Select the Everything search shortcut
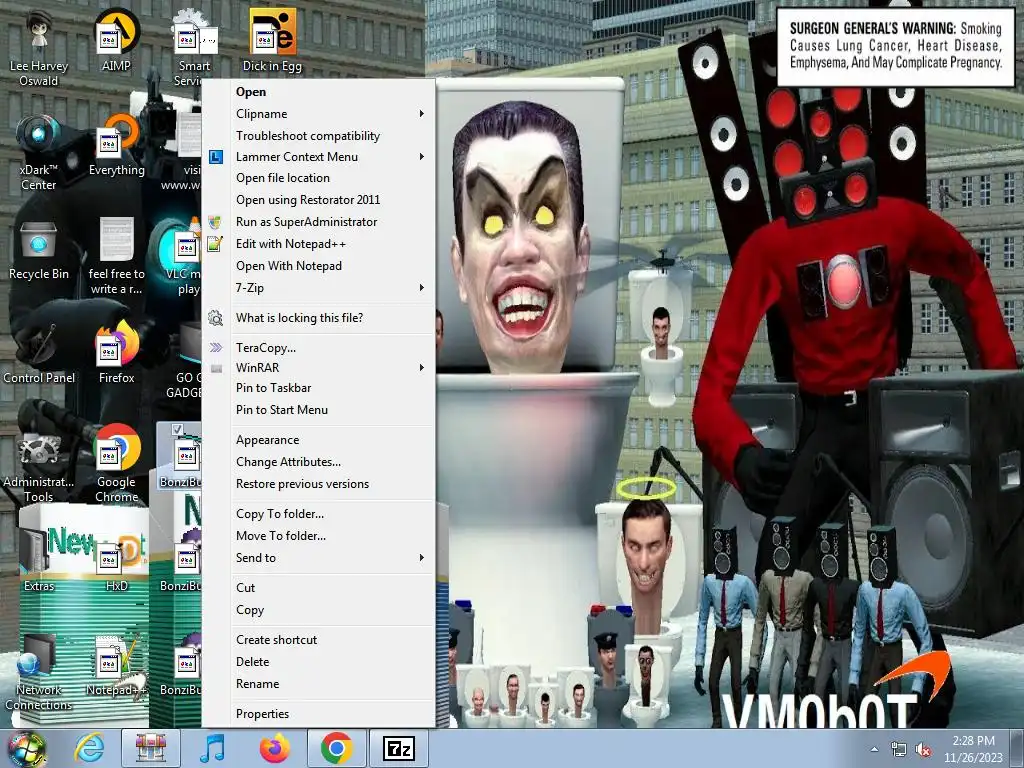Screen dimensions: 1024x768 (x=116, y=145)
